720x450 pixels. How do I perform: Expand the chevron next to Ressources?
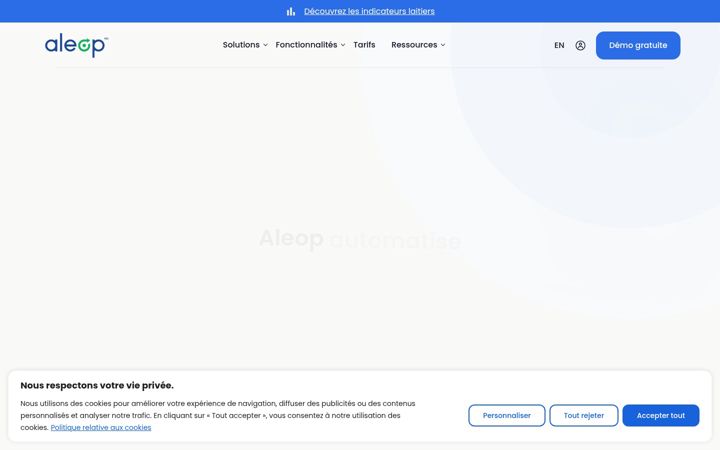click(x=443, y=45)
